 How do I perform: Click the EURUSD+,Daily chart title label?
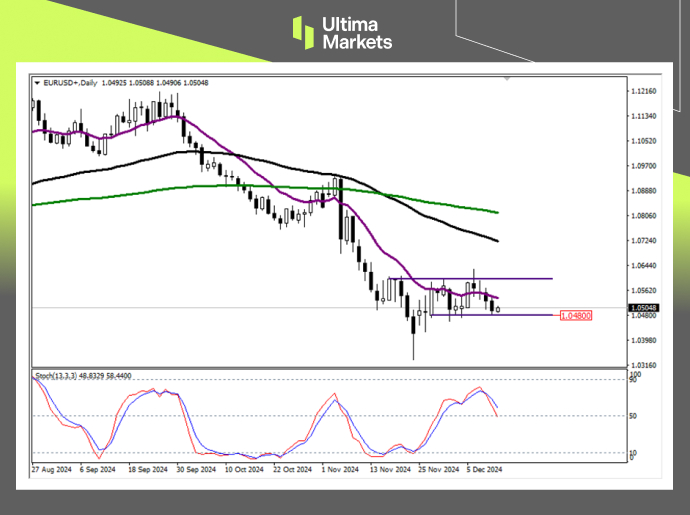pos(67,82)
